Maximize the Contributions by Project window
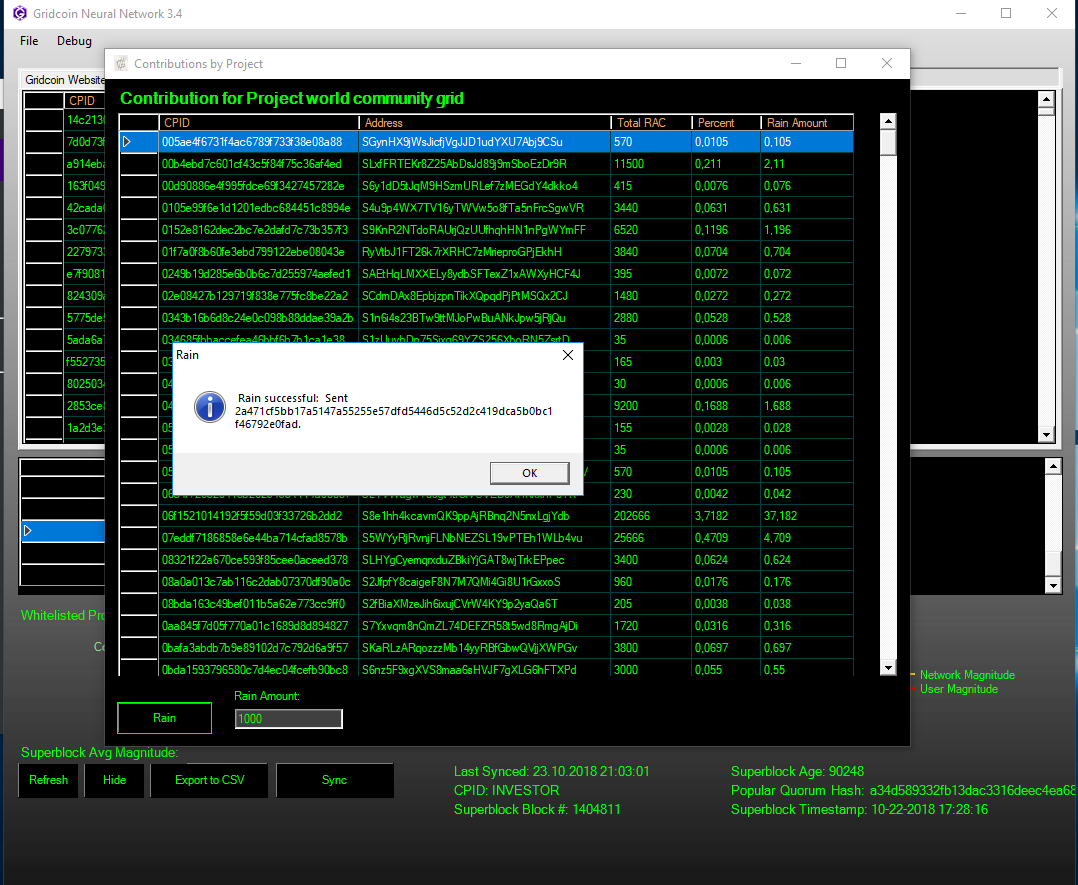Screen dimensions: 1078x885 [x=841, y=63]
